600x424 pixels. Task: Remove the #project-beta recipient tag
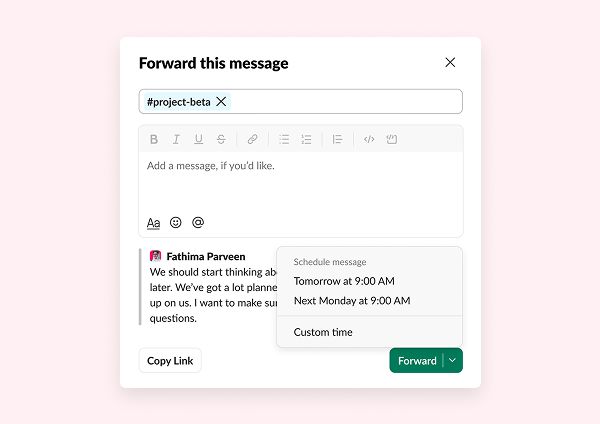[x=221, y=101]
